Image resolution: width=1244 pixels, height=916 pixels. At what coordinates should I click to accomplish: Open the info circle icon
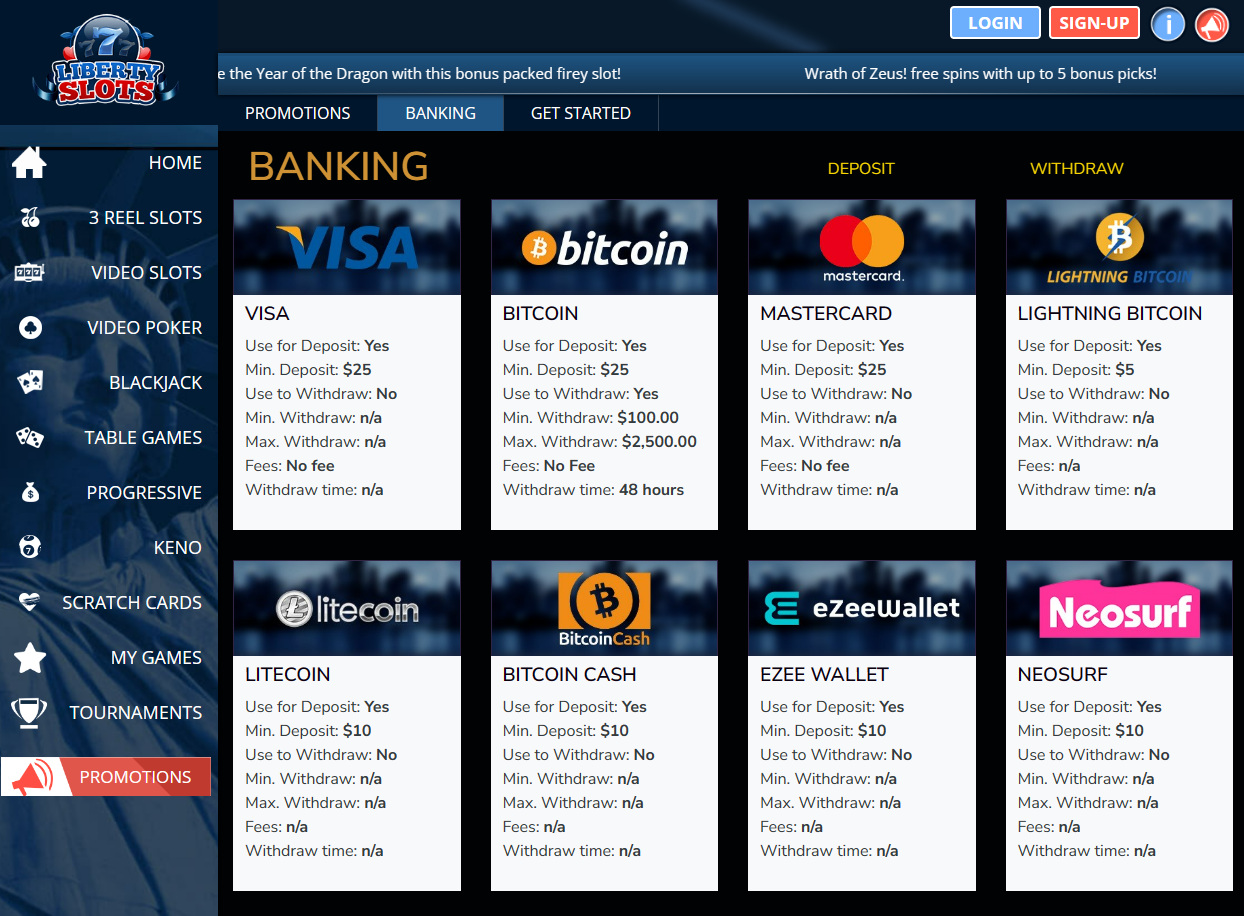(x=1167, y=24)
